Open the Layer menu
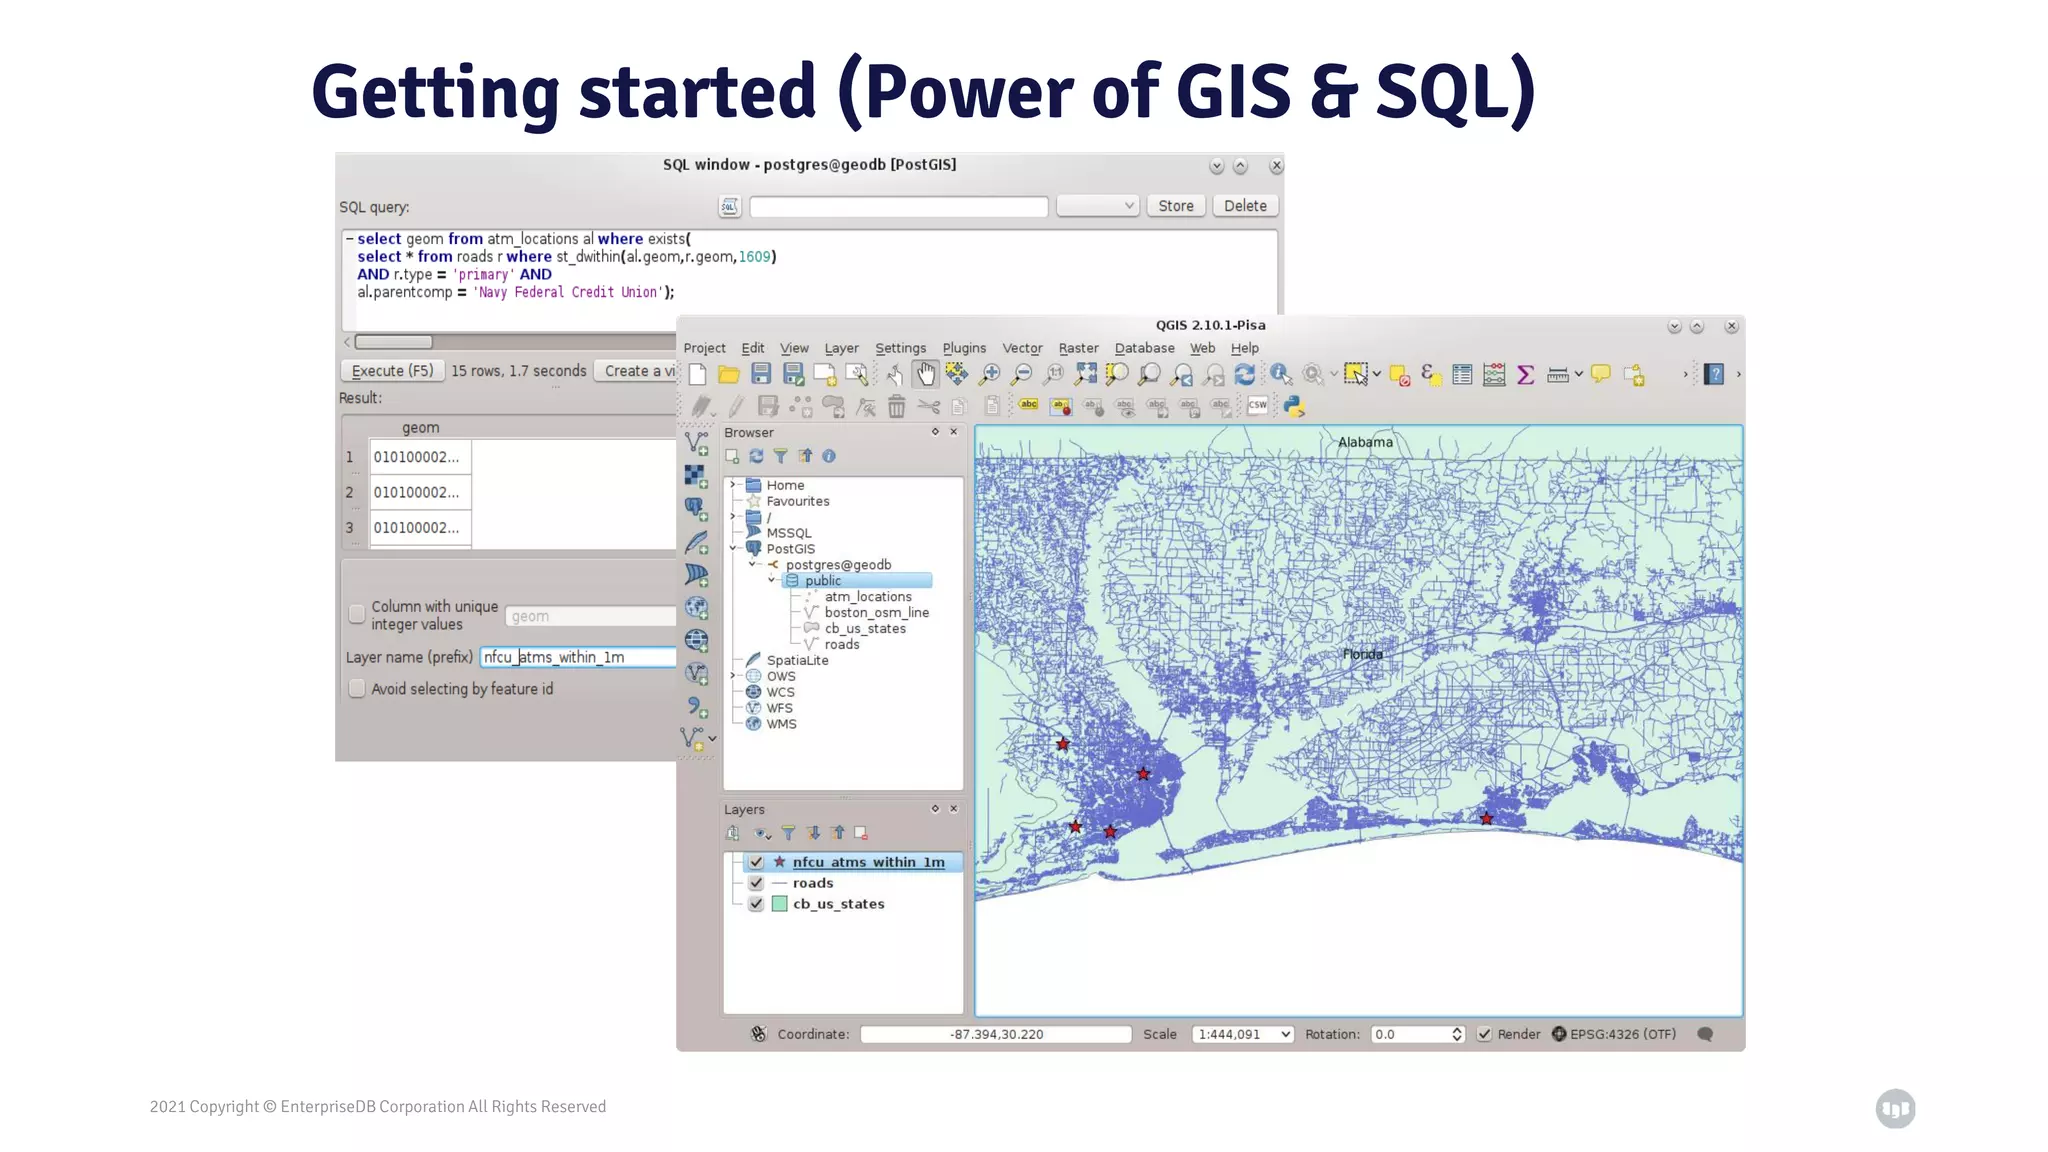Viewport: 2048px width, 1152px height. point(841,348)
